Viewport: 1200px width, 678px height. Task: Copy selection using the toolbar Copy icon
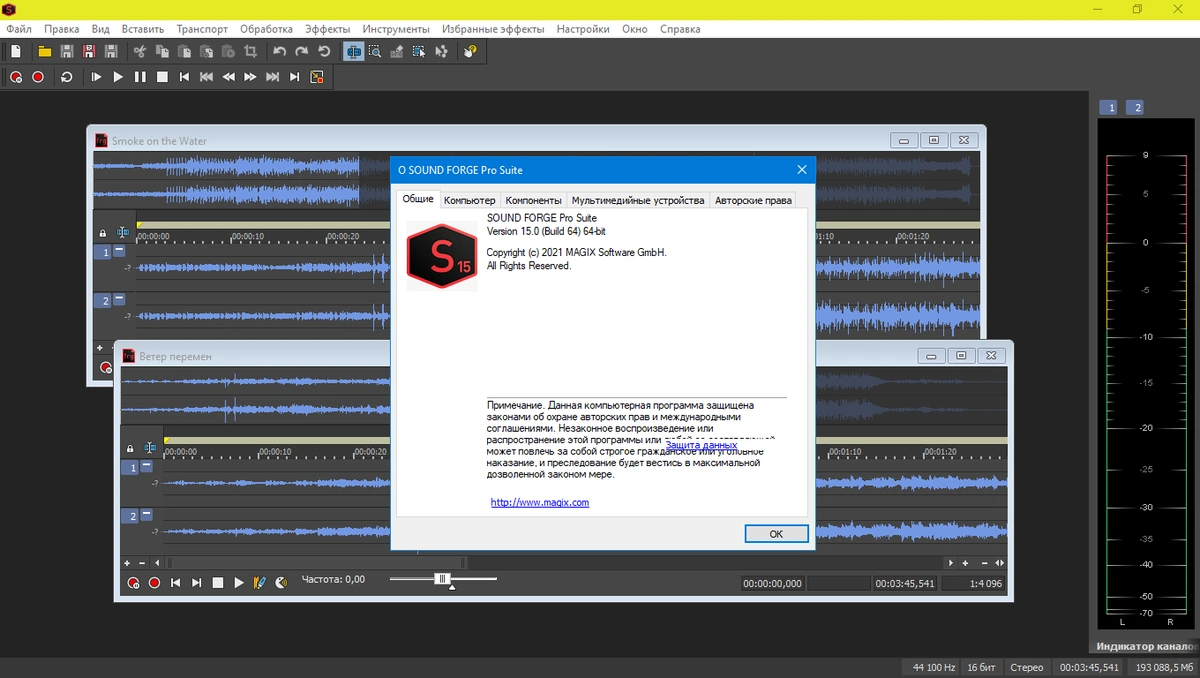pyautogui.click(x=161, y=51)
